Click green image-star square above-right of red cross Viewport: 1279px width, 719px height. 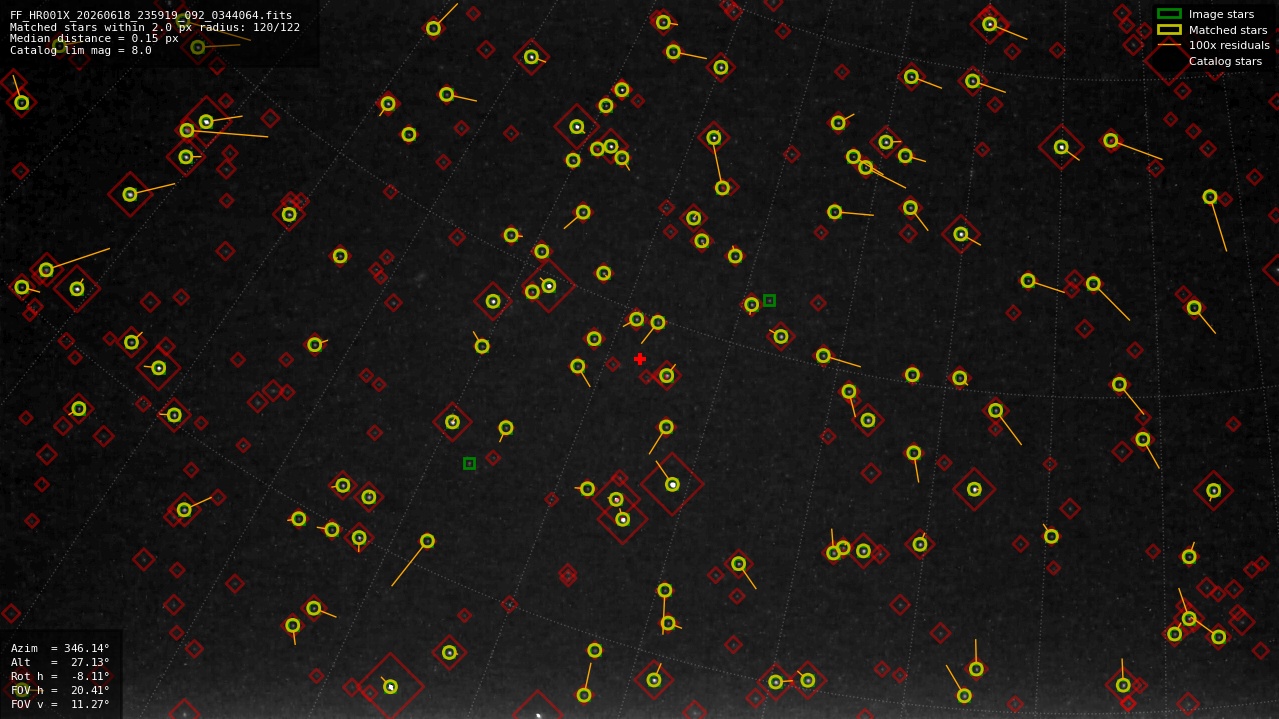[x=769, y=300]
